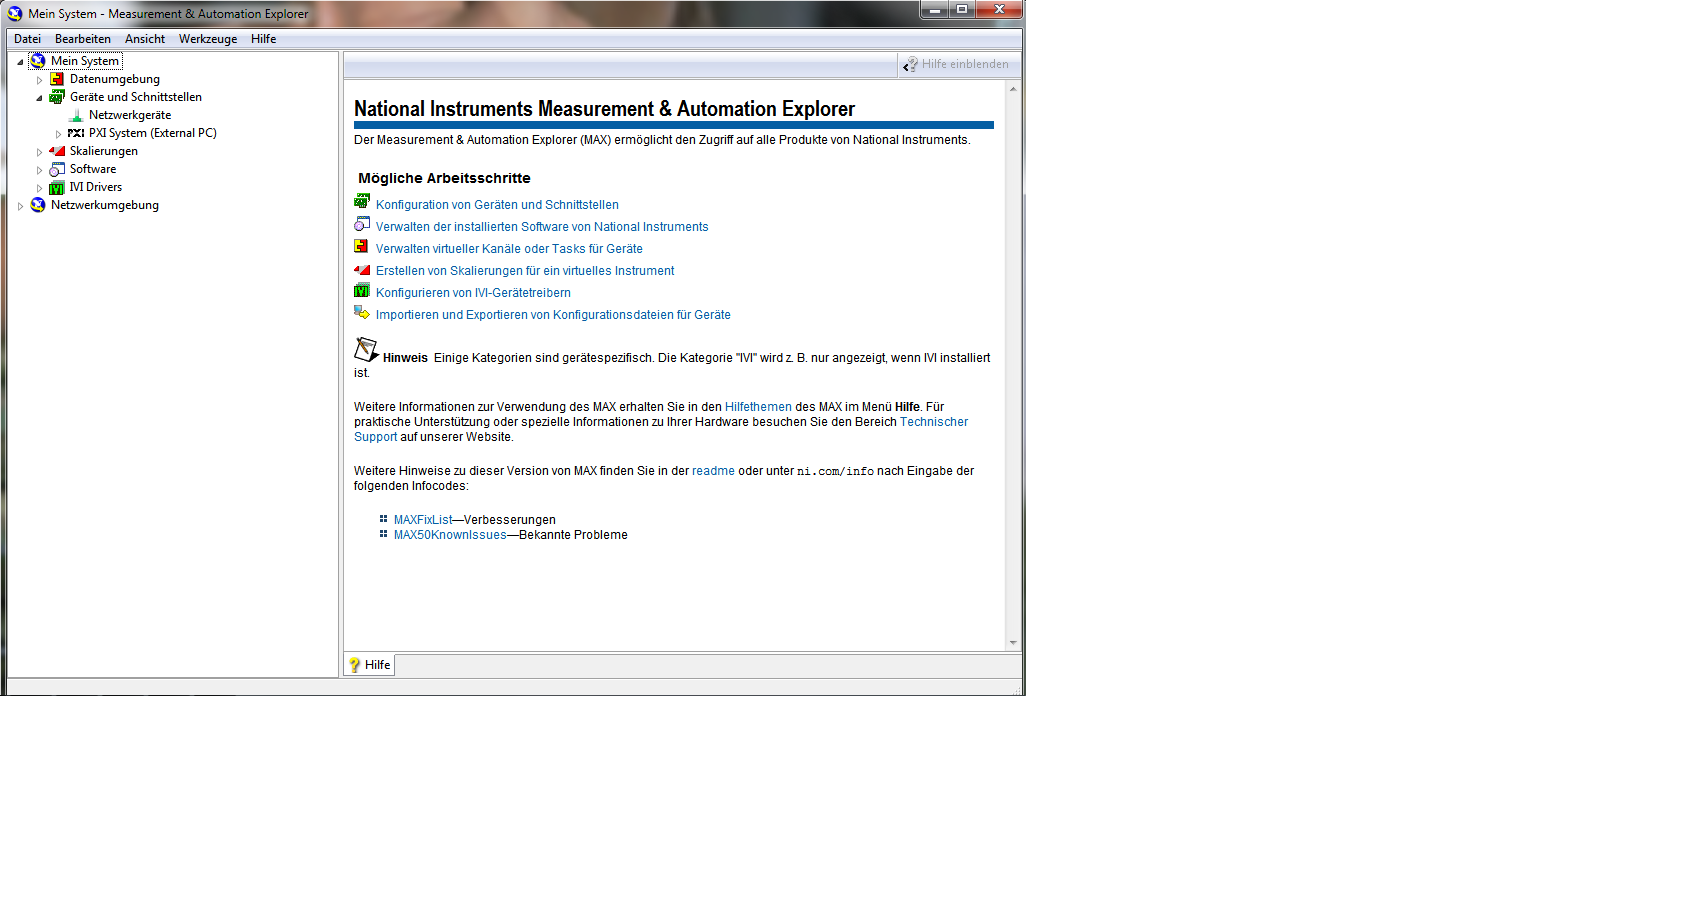
Task: Click the PXI System icon
Action: coord(76,133)
